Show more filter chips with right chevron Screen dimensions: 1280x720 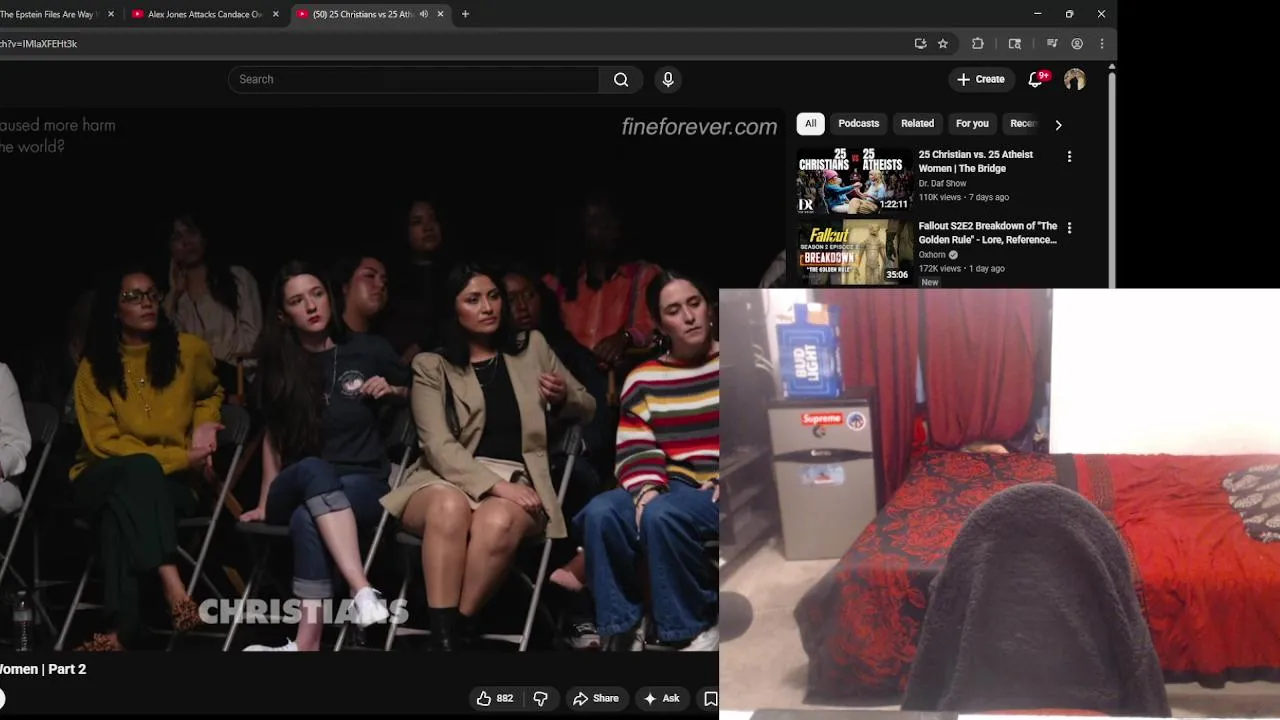point(1058,124)
